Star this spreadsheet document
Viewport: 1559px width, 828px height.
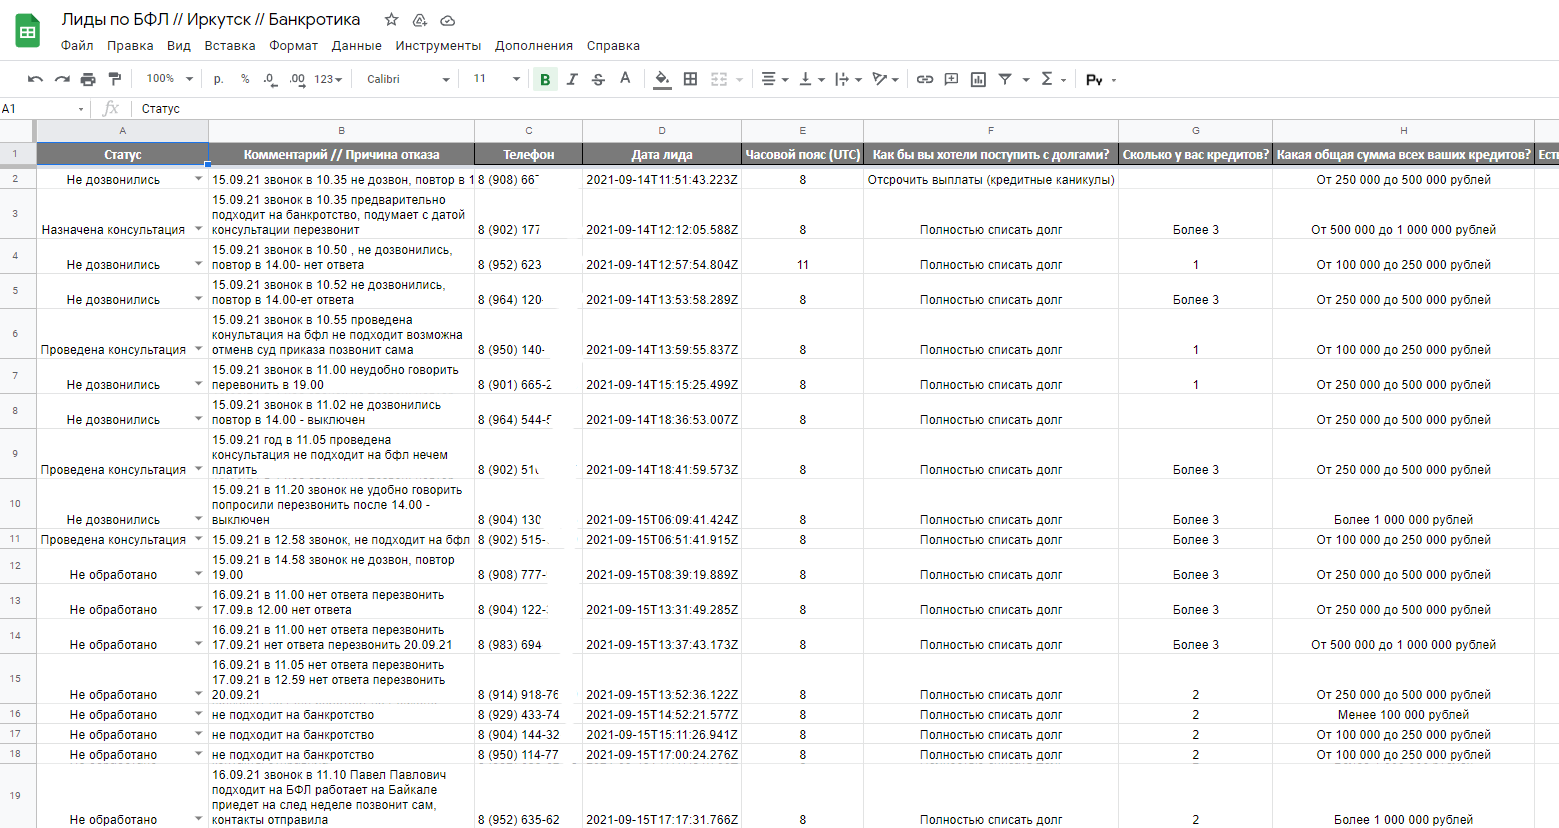[x=392, y=20]
